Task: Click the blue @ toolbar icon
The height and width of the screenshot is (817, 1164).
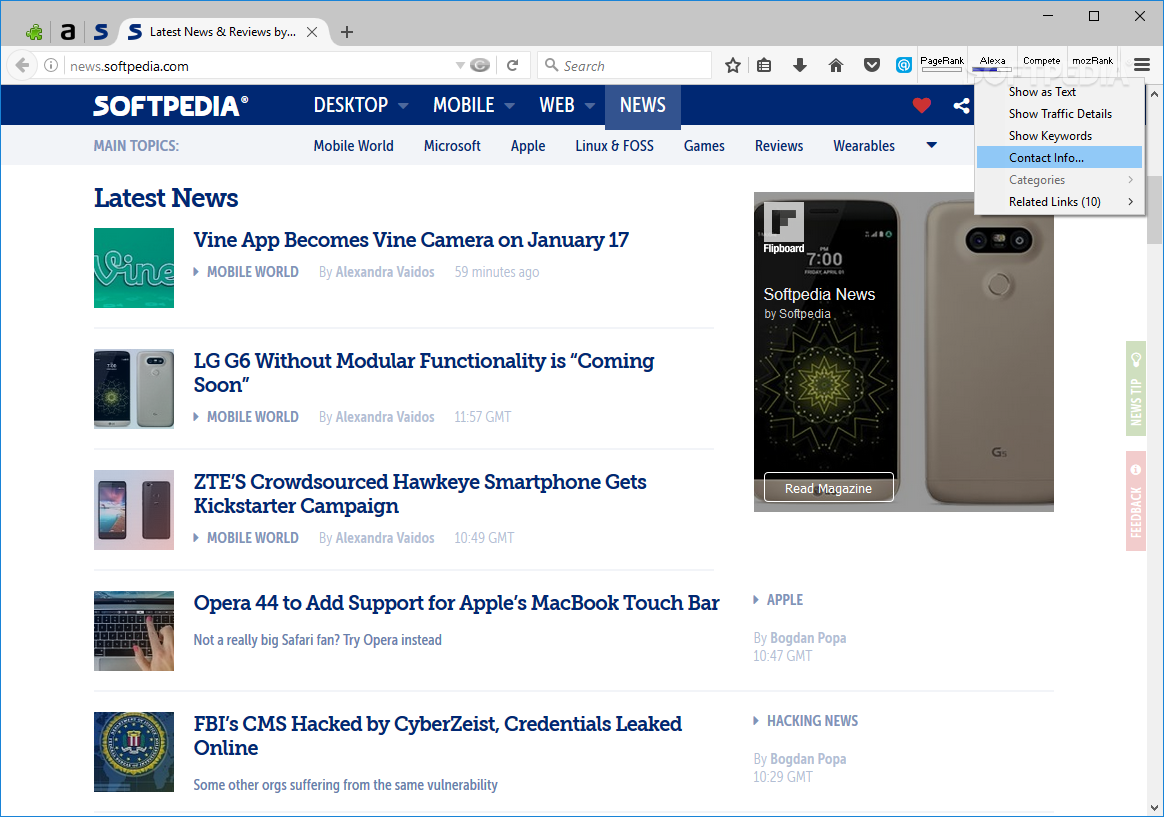Action: [903, 65]
